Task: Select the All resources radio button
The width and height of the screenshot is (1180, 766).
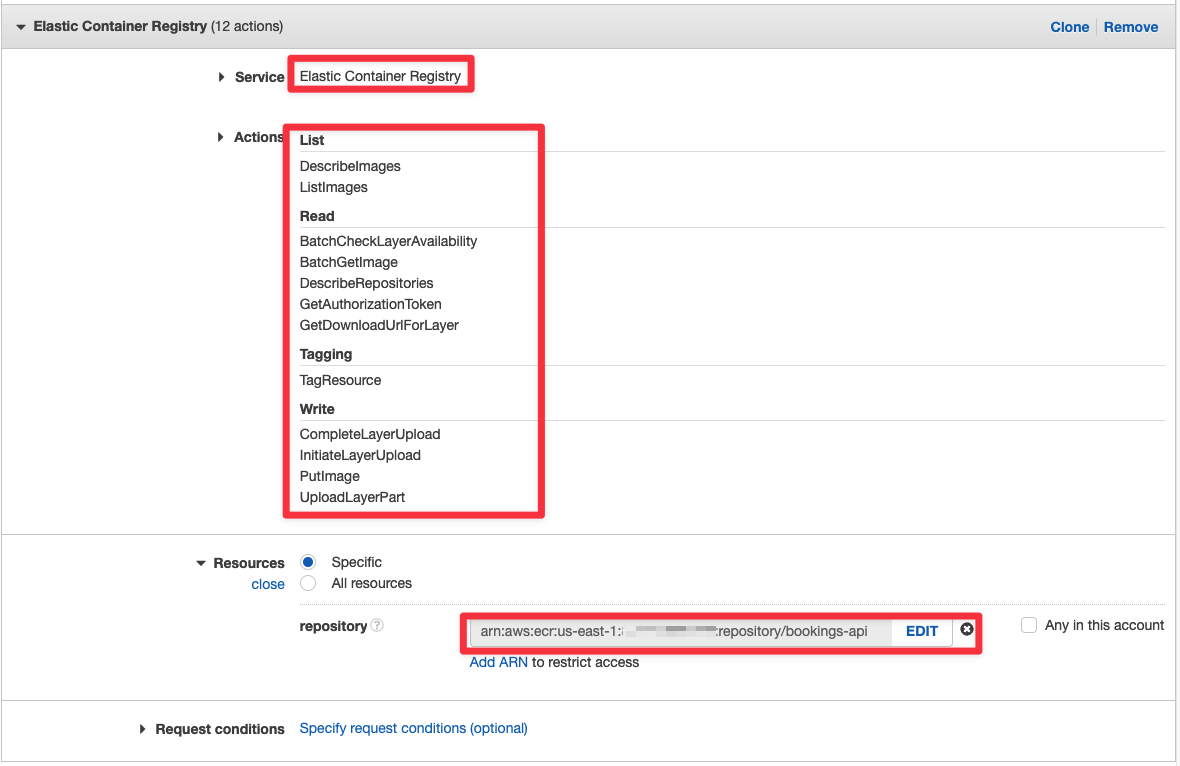Action: 308,583
